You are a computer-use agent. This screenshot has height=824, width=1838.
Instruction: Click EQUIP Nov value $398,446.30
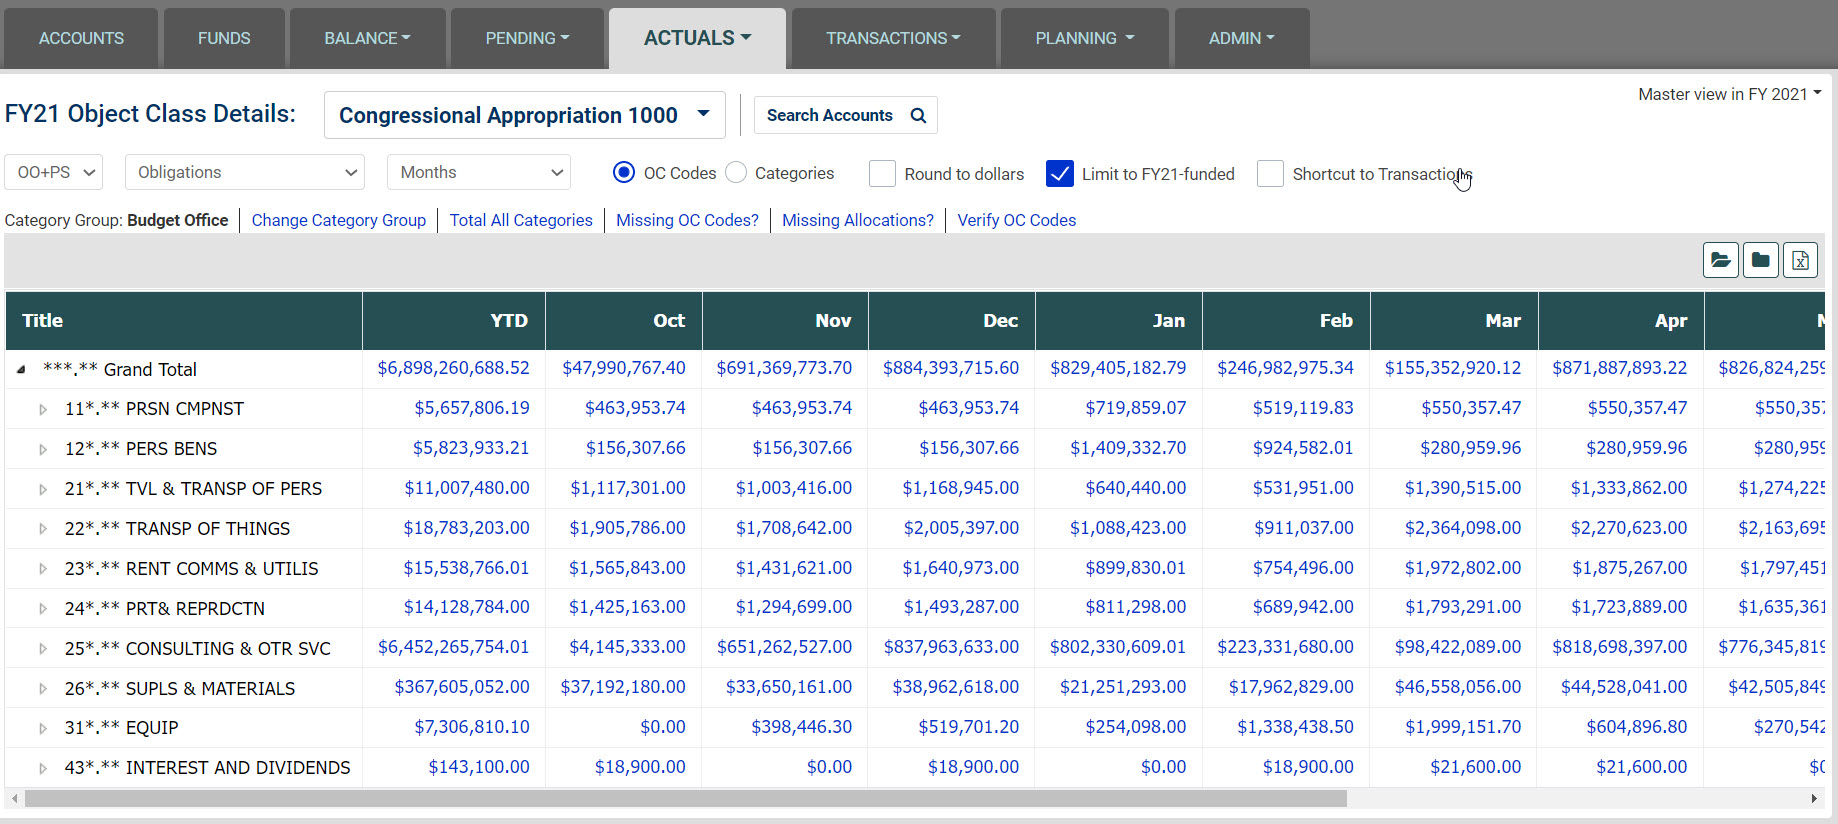pyautogui.click(x=801, y=727)
